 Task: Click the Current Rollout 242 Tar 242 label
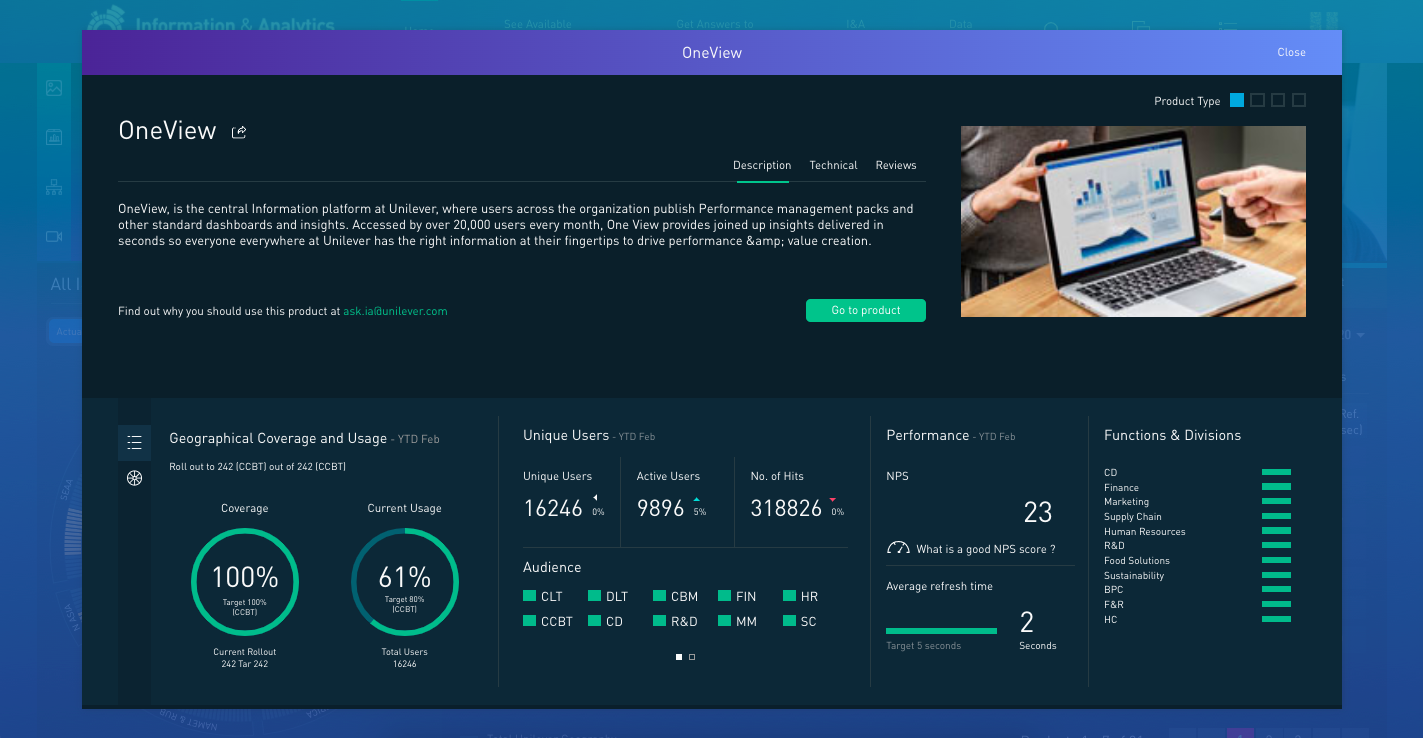click(x=245, y=658)
